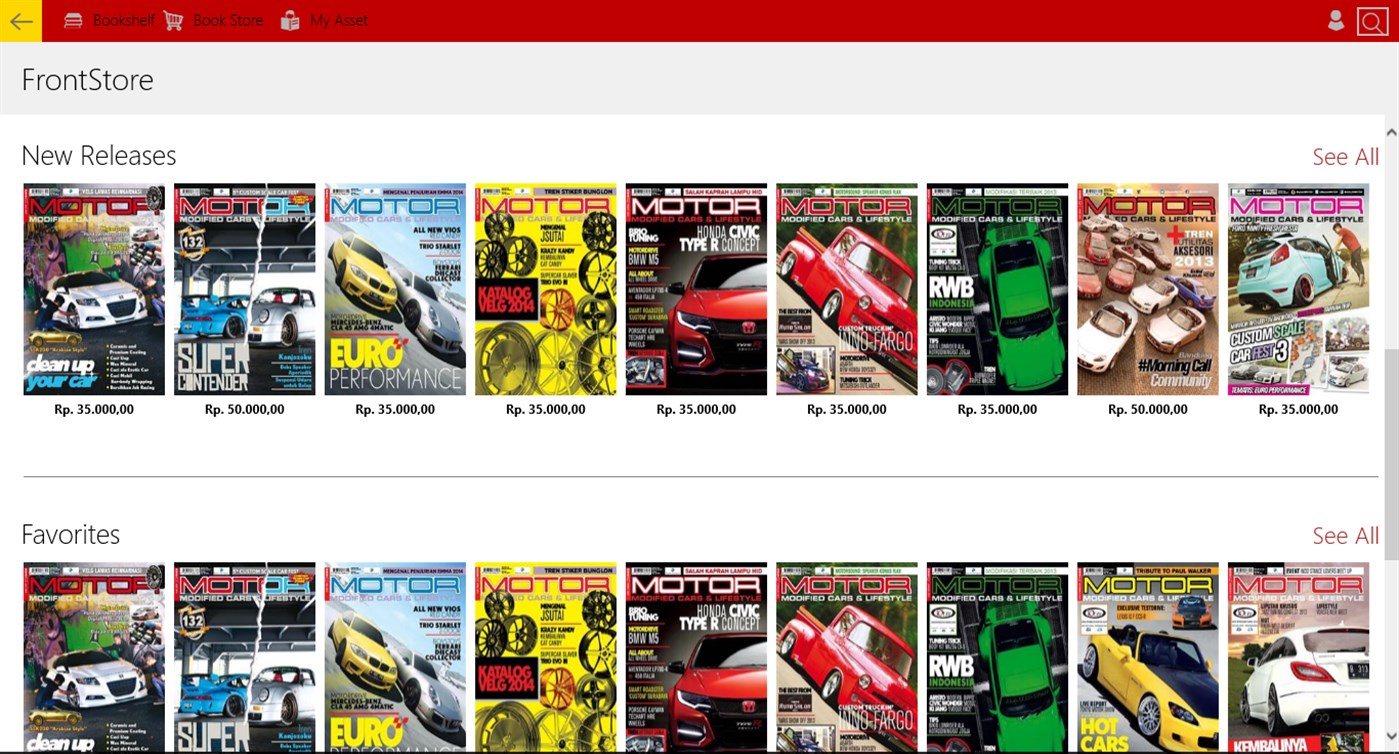The height and width of the screenshot is (754, 1399).
Task: Click the yellow back arrow button
Action: tap(21, 21)
